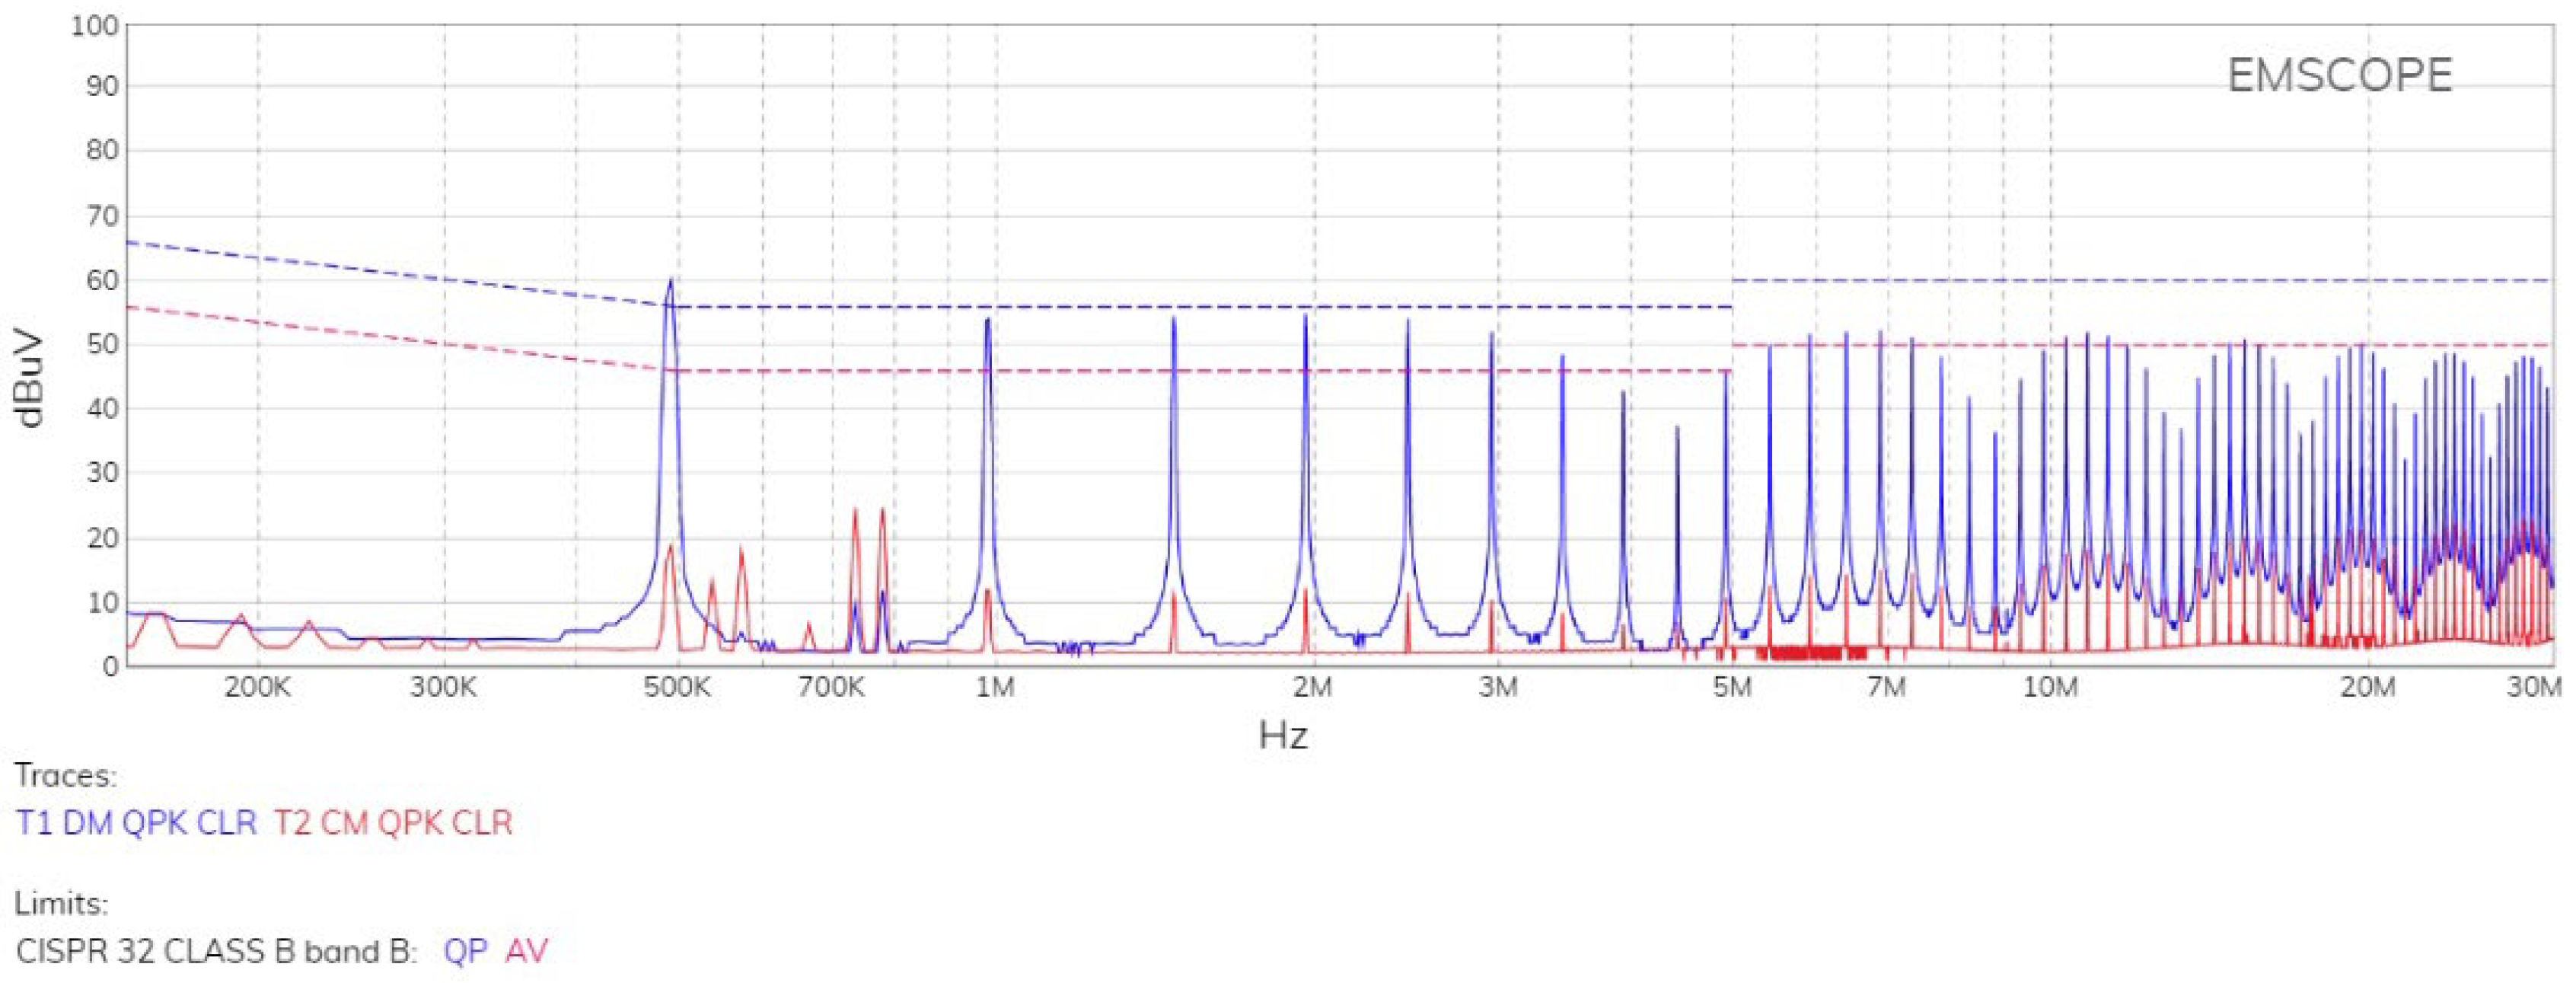Click the EMSCOPE watermark text
This screenshot has width=2576, height=983.
(x=2339, y=76)
